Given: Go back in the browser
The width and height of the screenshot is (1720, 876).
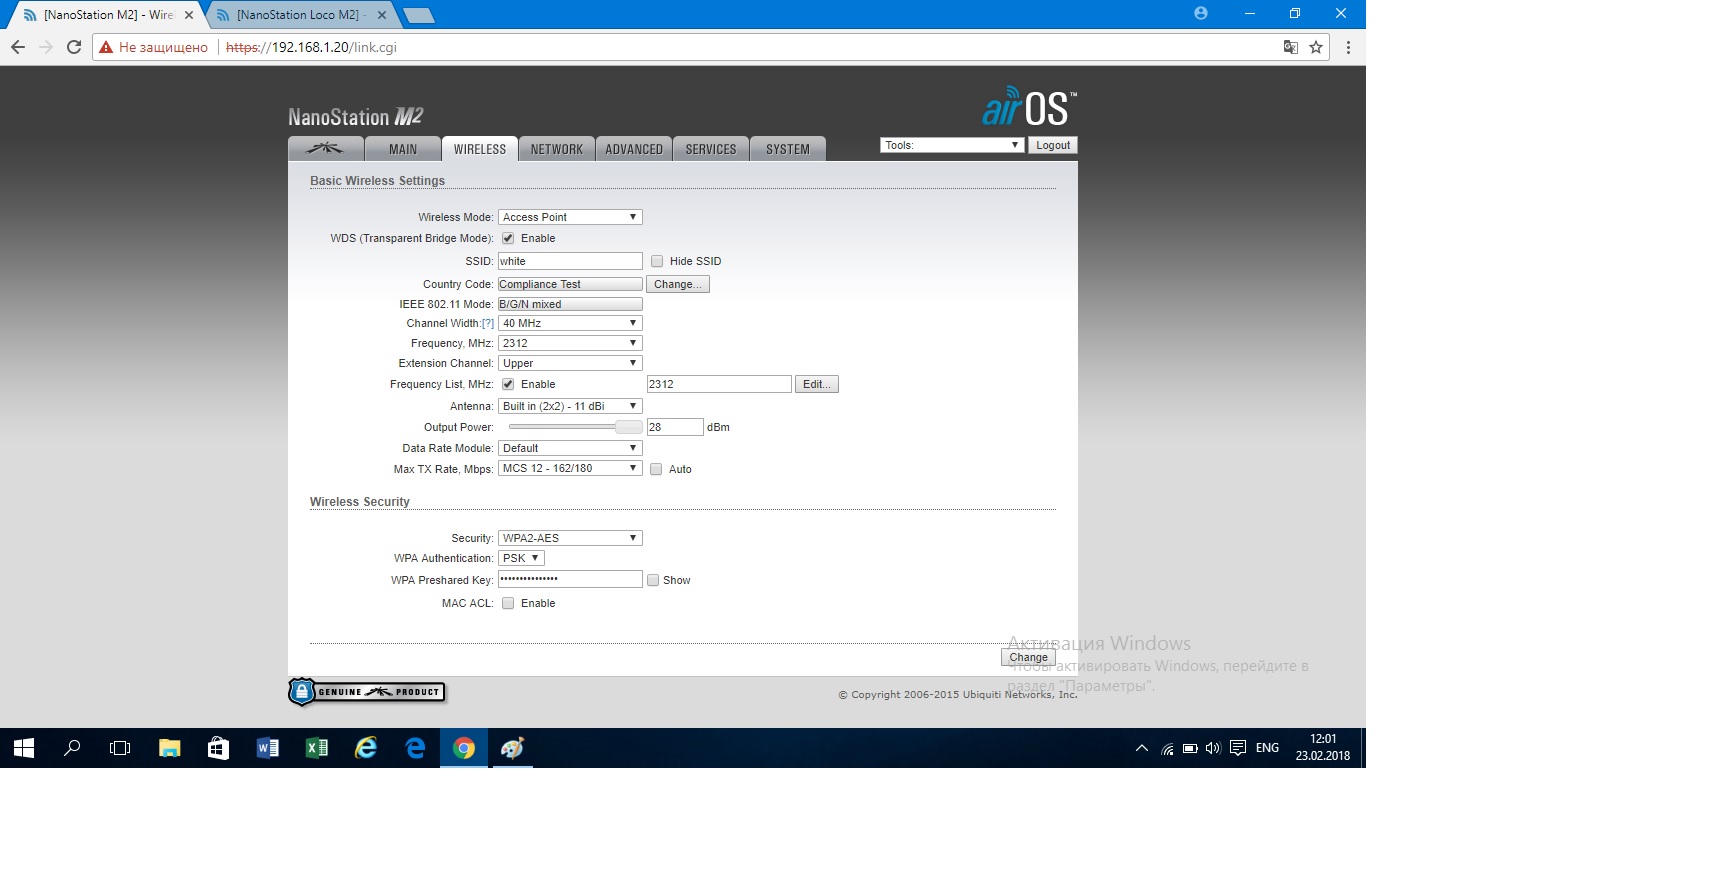Looking at the screenshot, I should click(x=18, y=47).
